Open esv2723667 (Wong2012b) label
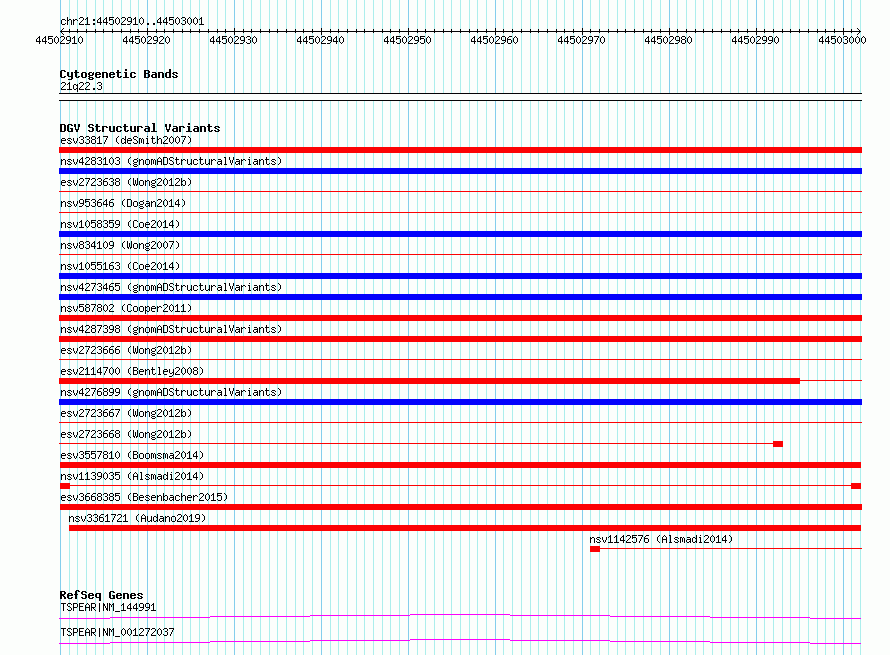Image resolution: width=890 pixels, height=655 pixels. tap(126, 413)
